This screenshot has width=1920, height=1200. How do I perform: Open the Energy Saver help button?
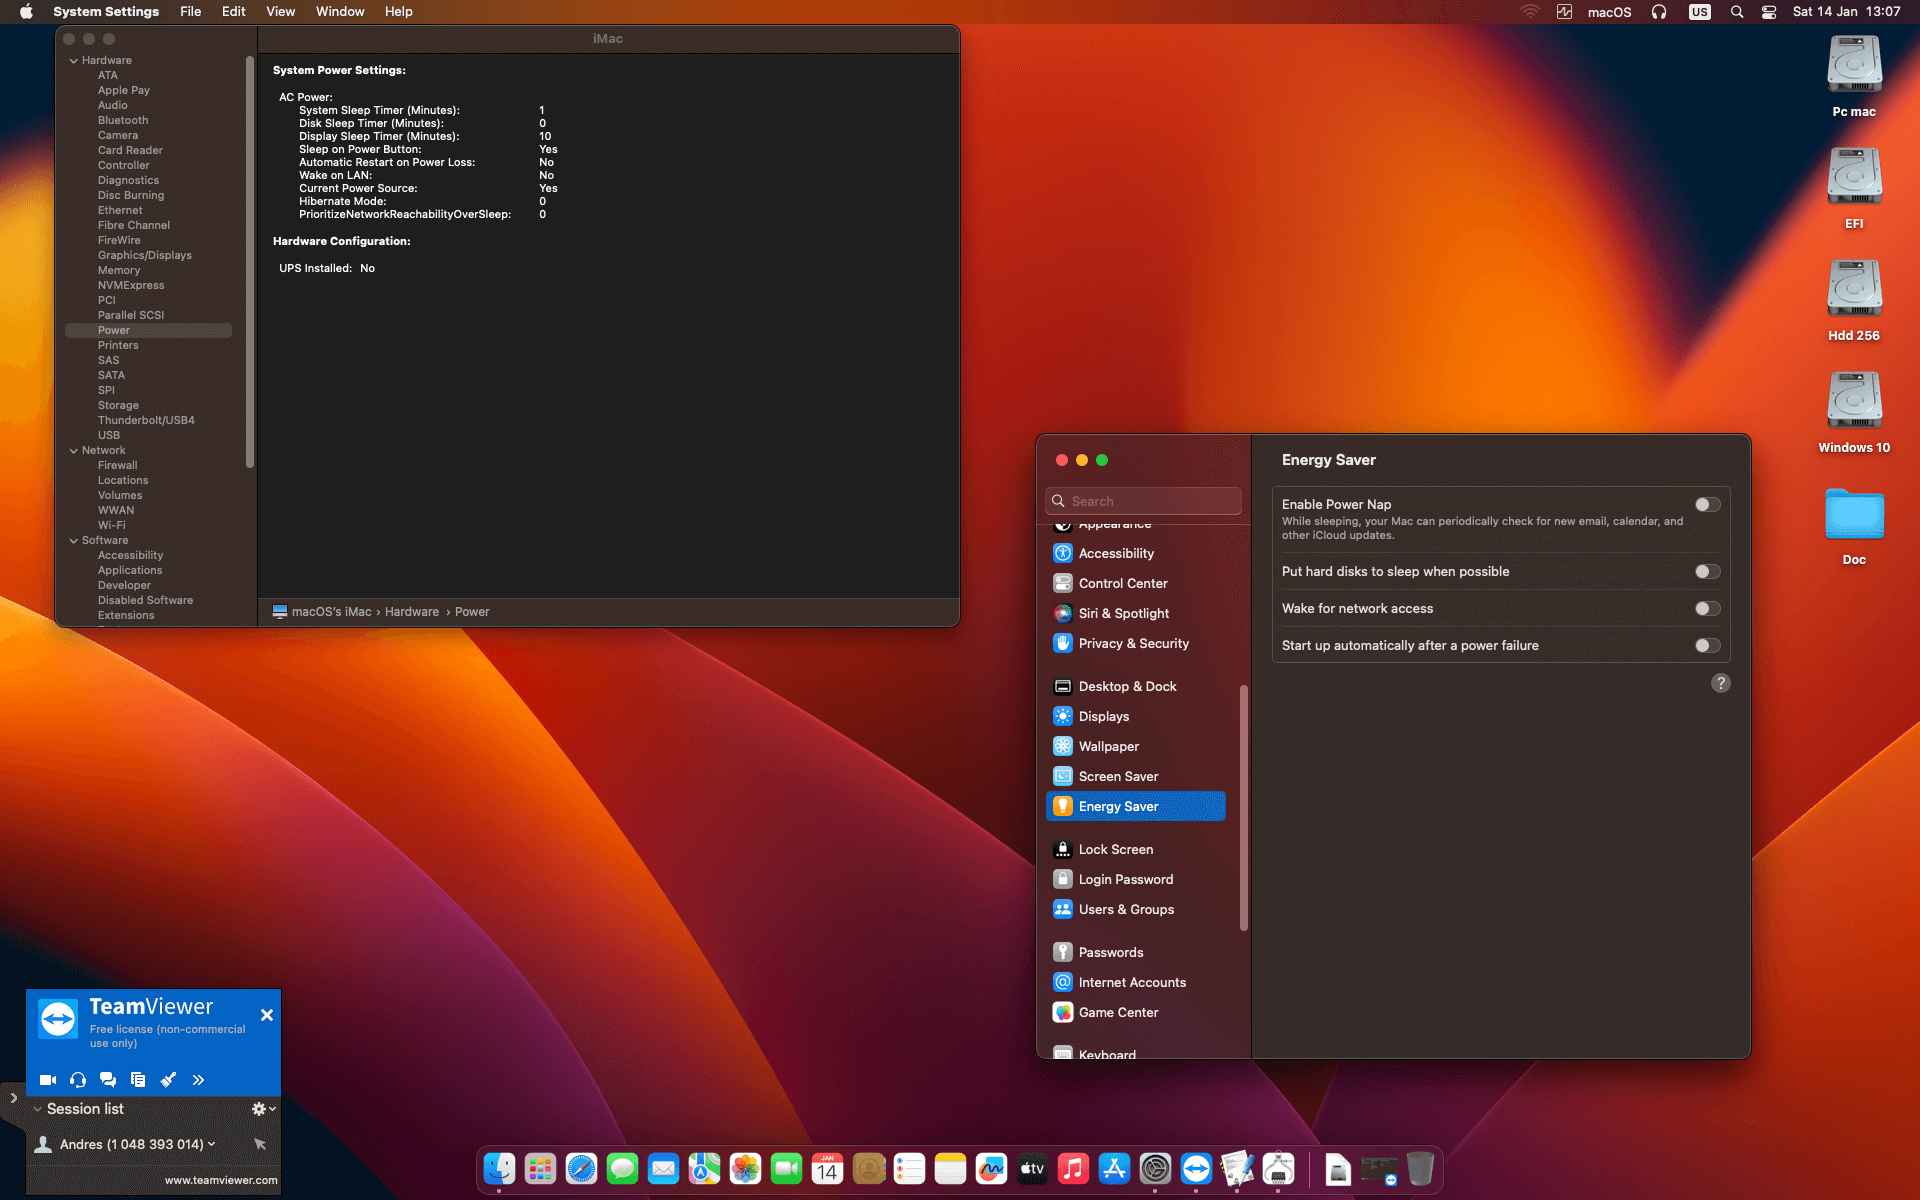tap(1721, 683)
